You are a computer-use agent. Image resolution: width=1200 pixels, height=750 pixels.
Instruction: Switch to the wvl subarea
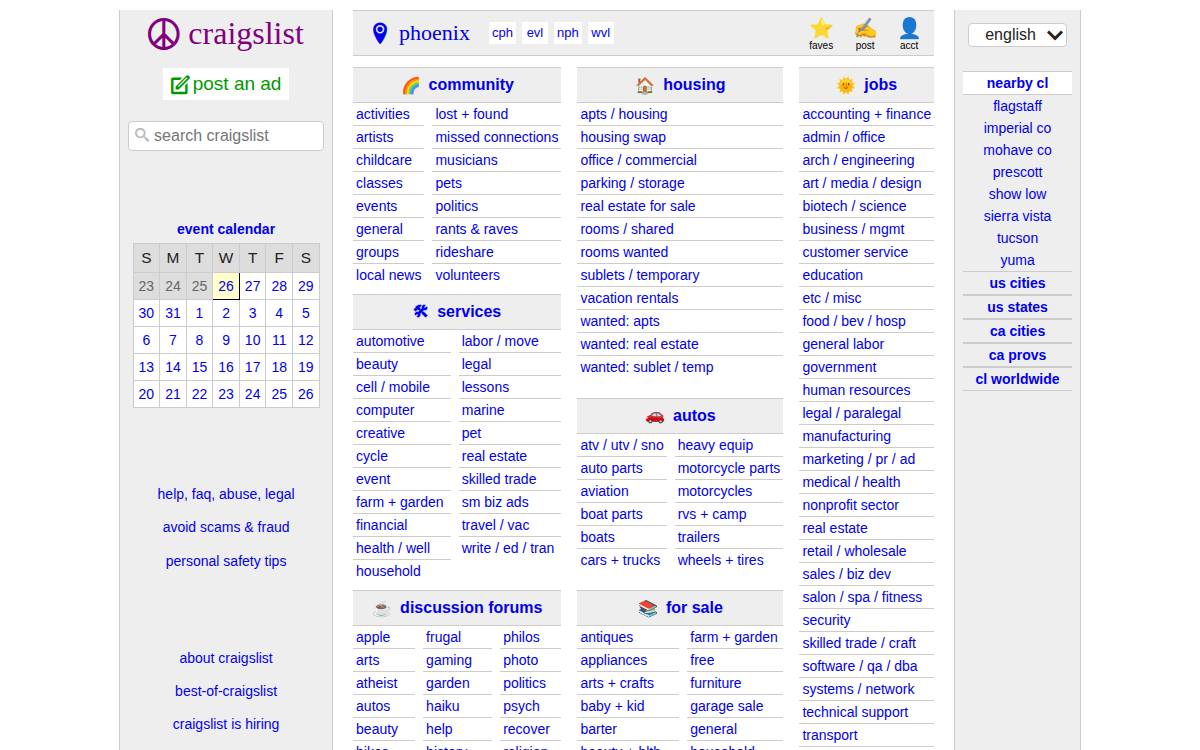[x=601, y=33]
